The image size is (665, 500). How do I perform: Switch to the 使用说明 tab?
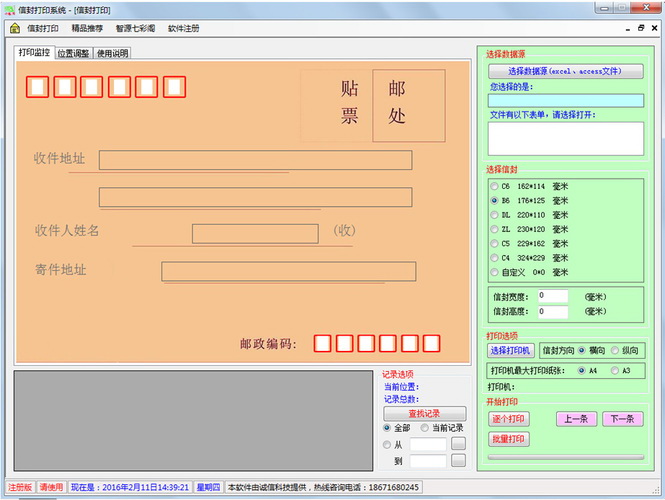click(112, 53)
